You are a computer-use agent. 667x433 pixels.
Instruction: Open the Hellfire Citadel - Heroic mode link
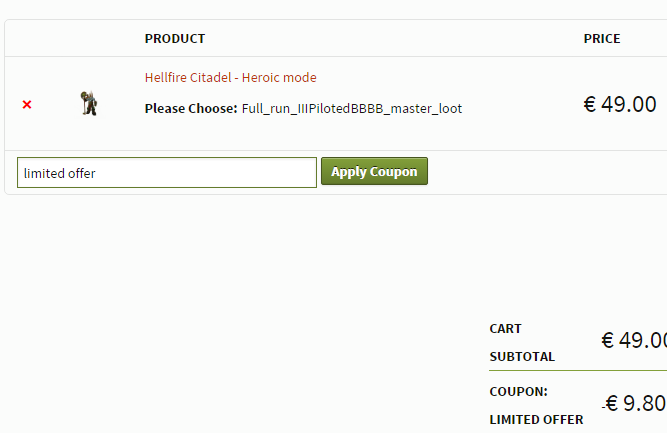click(x=231, y=77)
